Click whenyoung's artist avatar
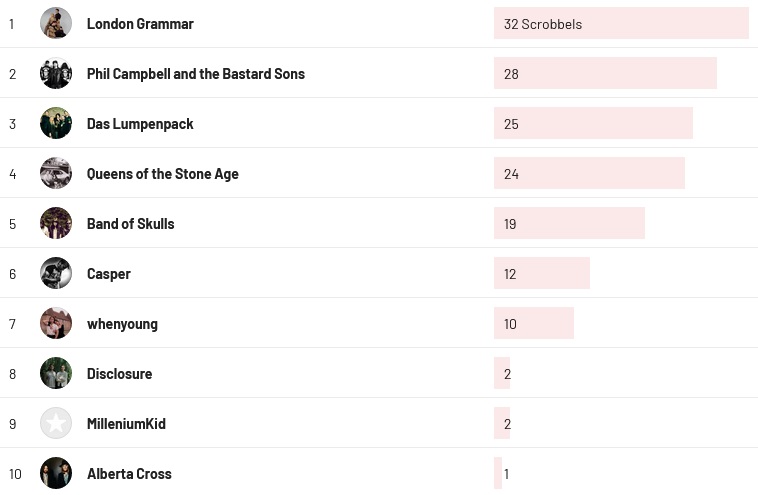This screenshot has width=758, height=495. (x=56, y=323)
